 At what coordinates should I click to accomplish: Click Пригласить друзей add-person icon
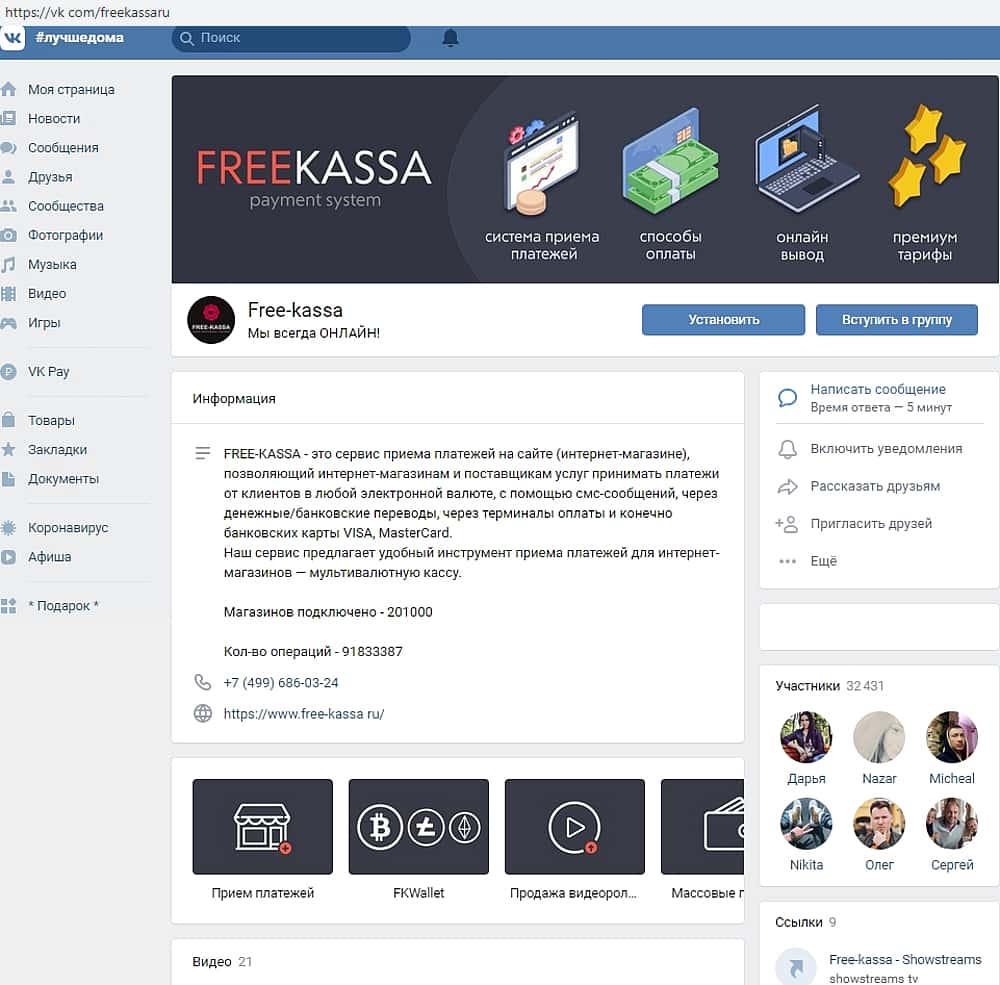pos(787,524)
